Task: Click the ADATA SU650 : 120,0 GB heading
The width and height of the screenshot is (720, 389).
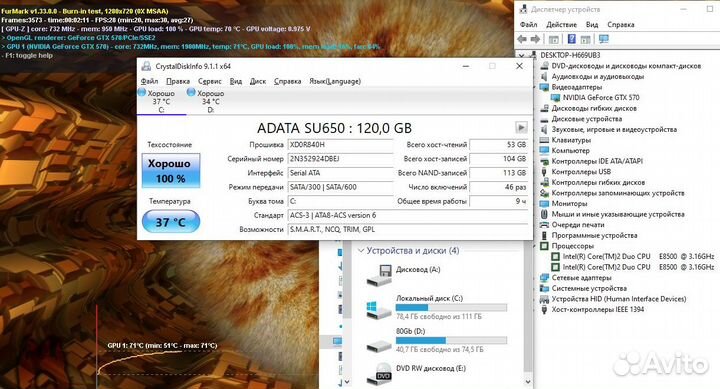Action: pos(334,128)
